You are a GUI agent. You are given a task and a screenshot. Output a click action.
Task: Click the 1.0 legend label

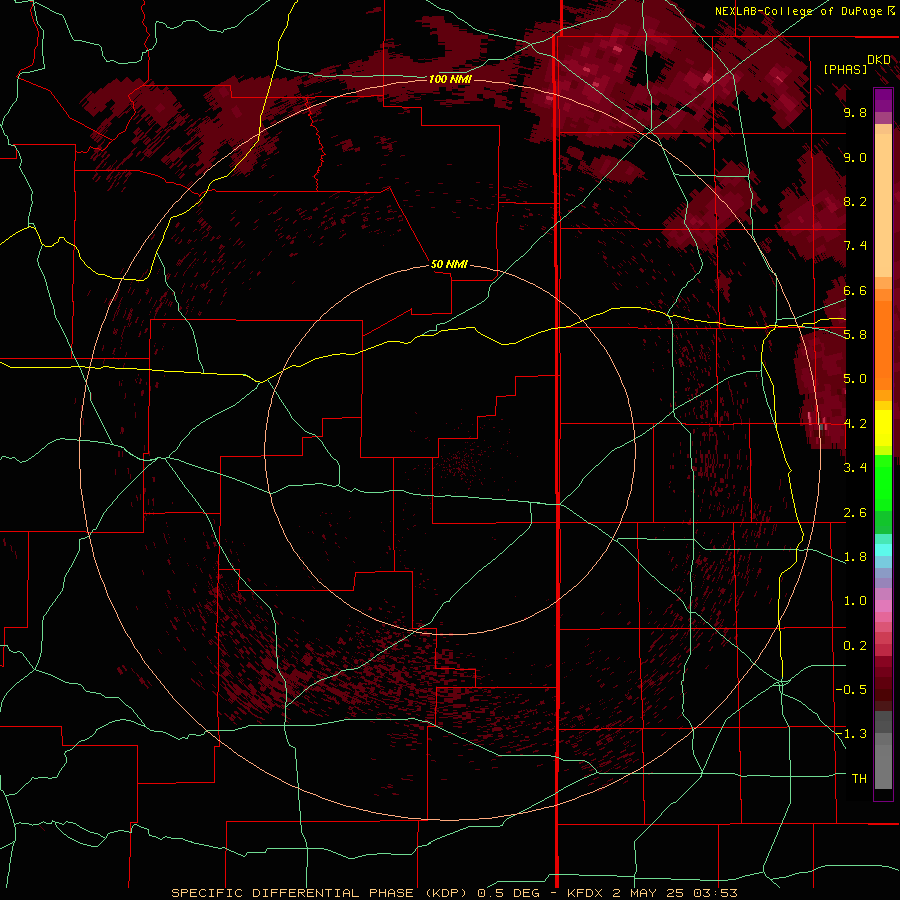[x=855, y=601]
